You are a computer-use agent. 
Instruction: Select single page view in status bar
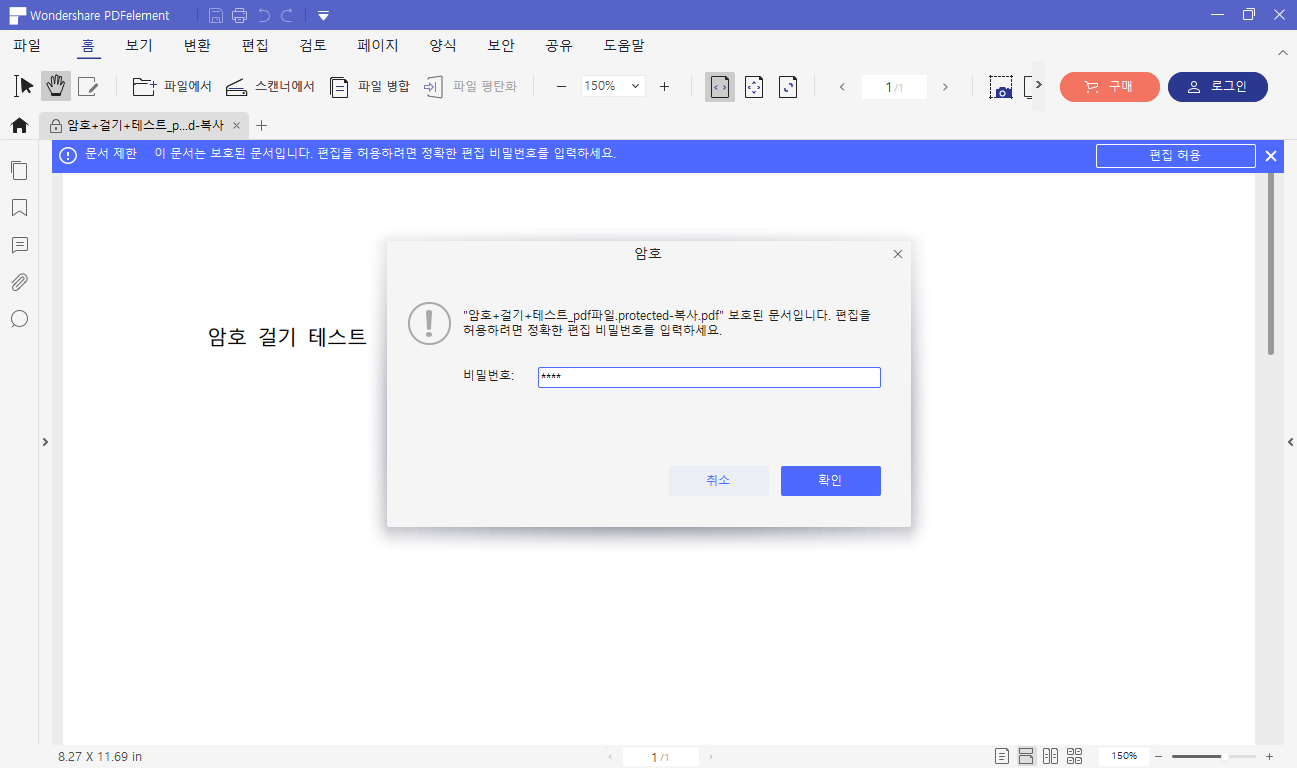1003,756
